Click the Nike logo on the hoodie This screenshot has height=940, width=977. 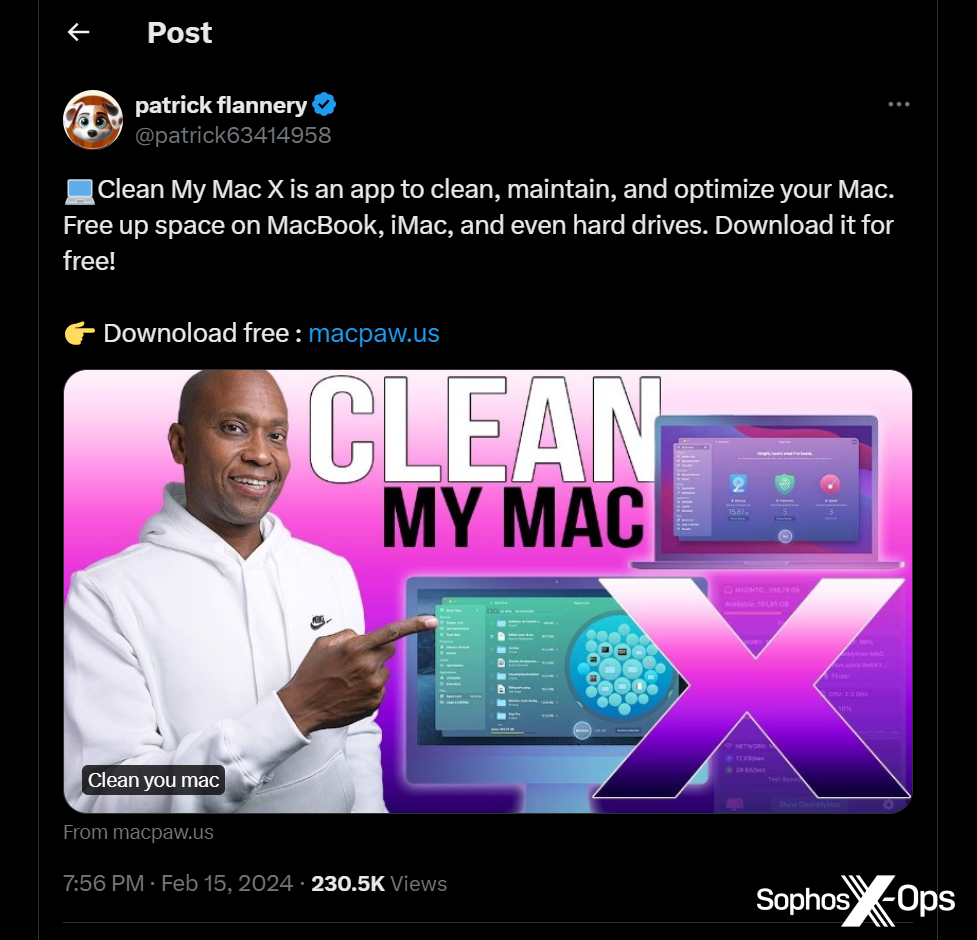[320, 622]
